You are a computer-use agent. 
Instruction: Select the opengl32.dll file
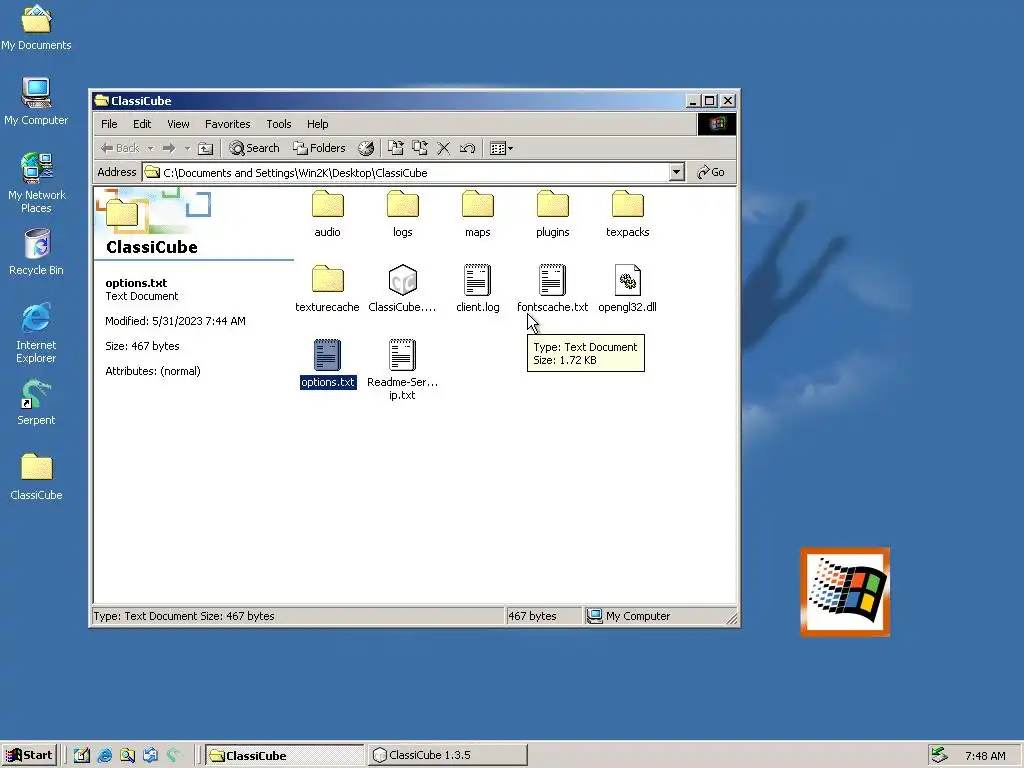tap(628, 289)
